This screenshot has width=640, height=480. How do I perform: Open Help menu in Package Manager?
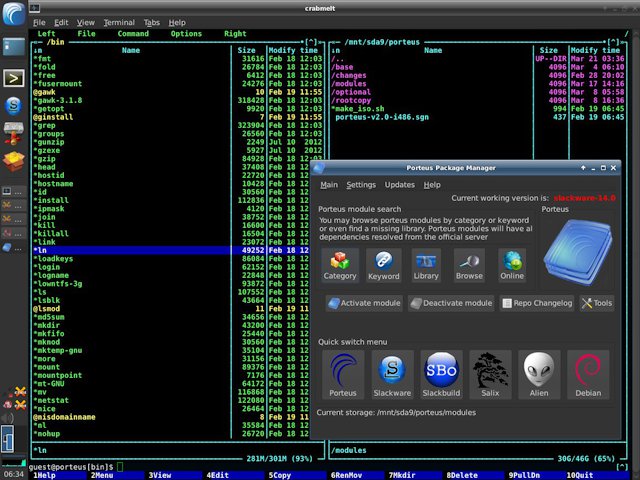(x=432, y=185)
